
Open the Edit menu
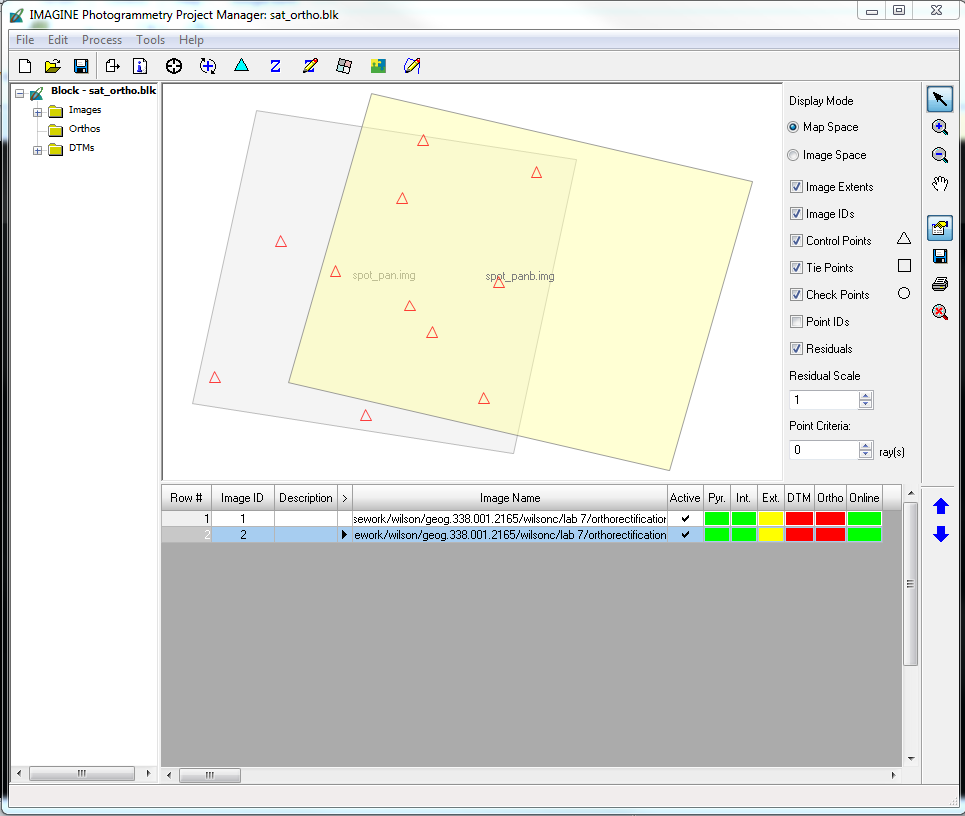pyautogui.click(x=58, y=39)
